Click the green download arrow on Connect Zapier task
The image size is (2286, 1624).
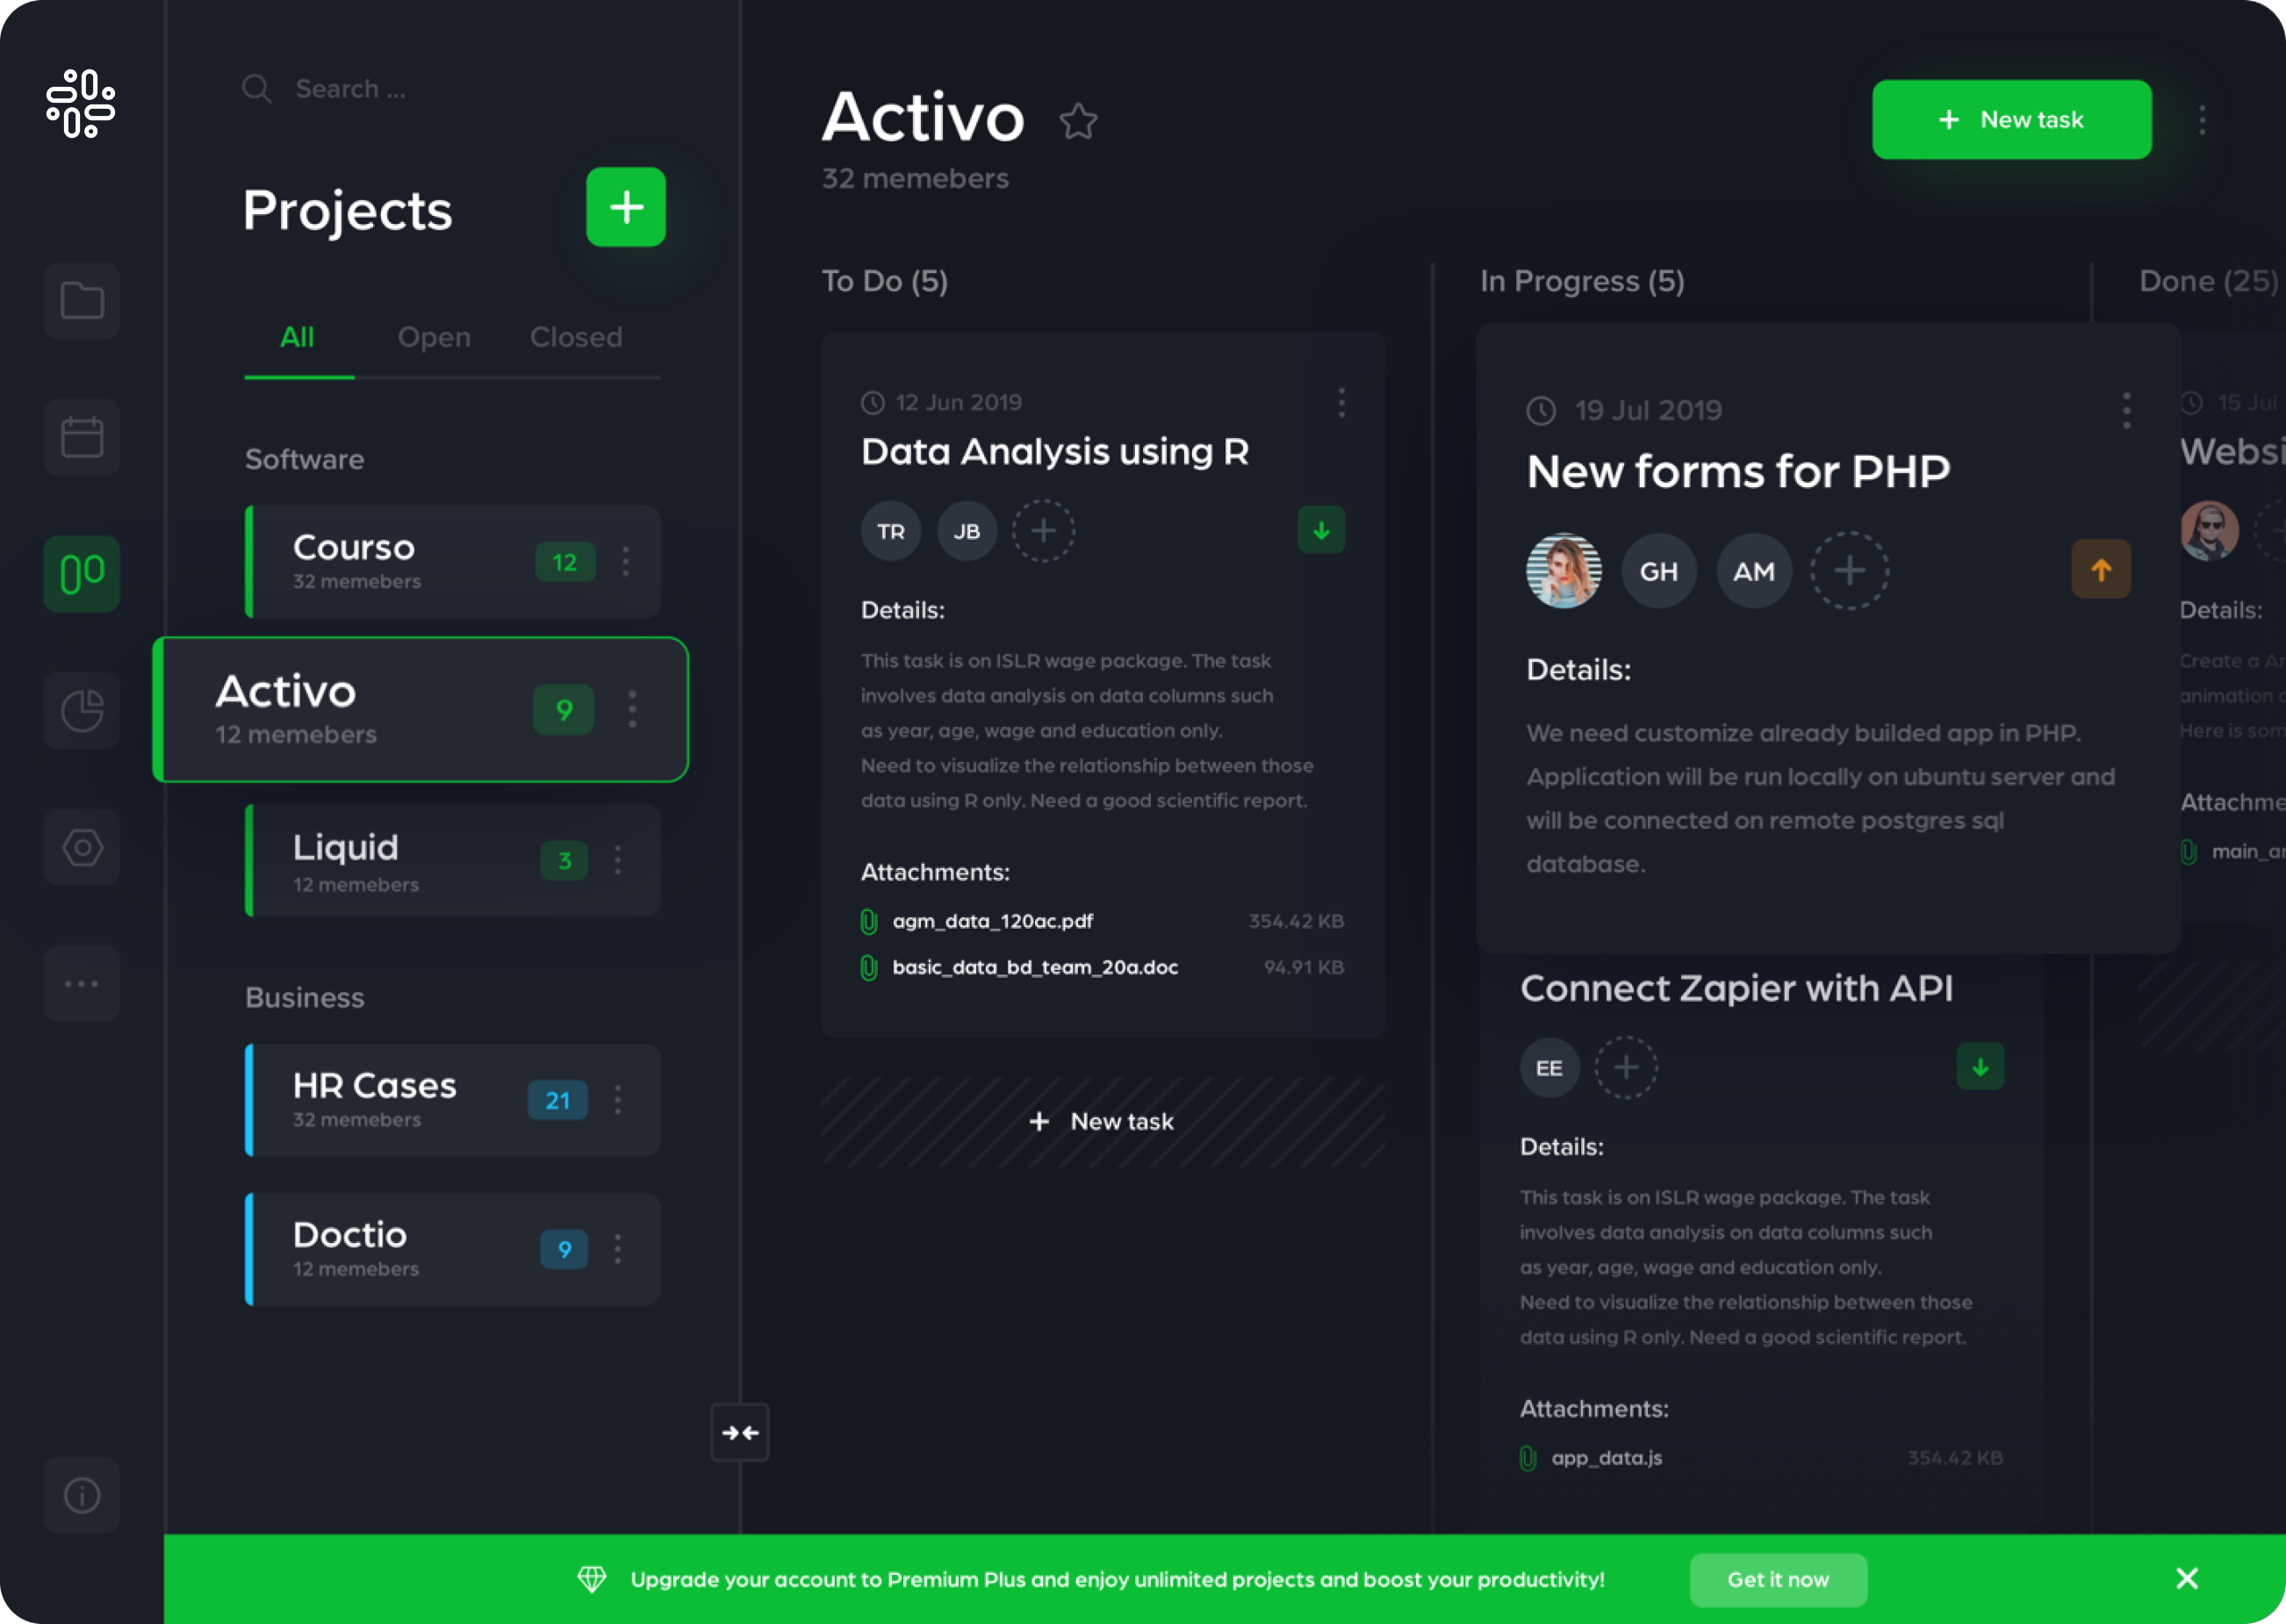click(x=1980, y=1065)
